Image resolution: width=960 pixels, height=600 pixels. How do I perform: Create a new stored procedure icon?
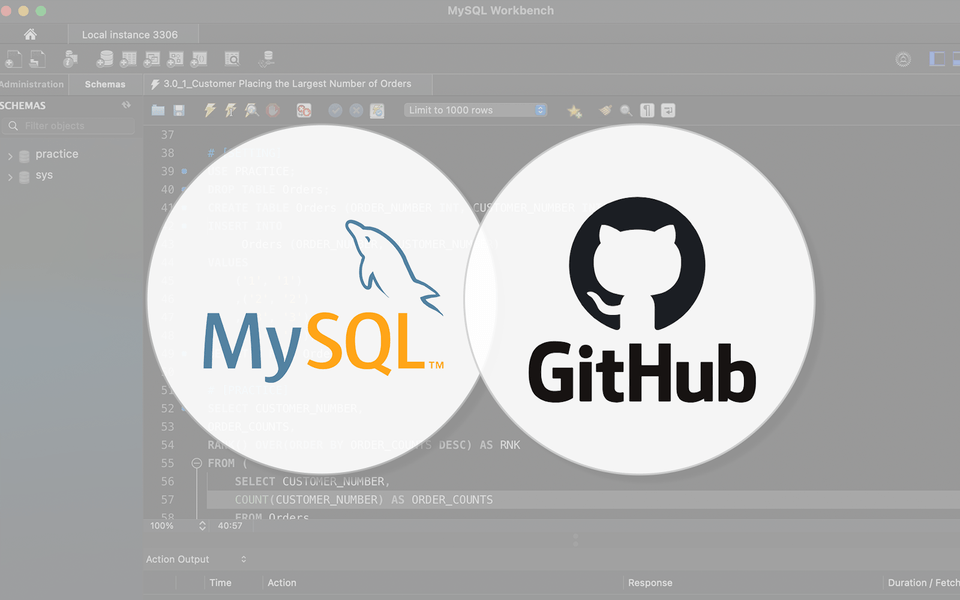tap(175, 59)
